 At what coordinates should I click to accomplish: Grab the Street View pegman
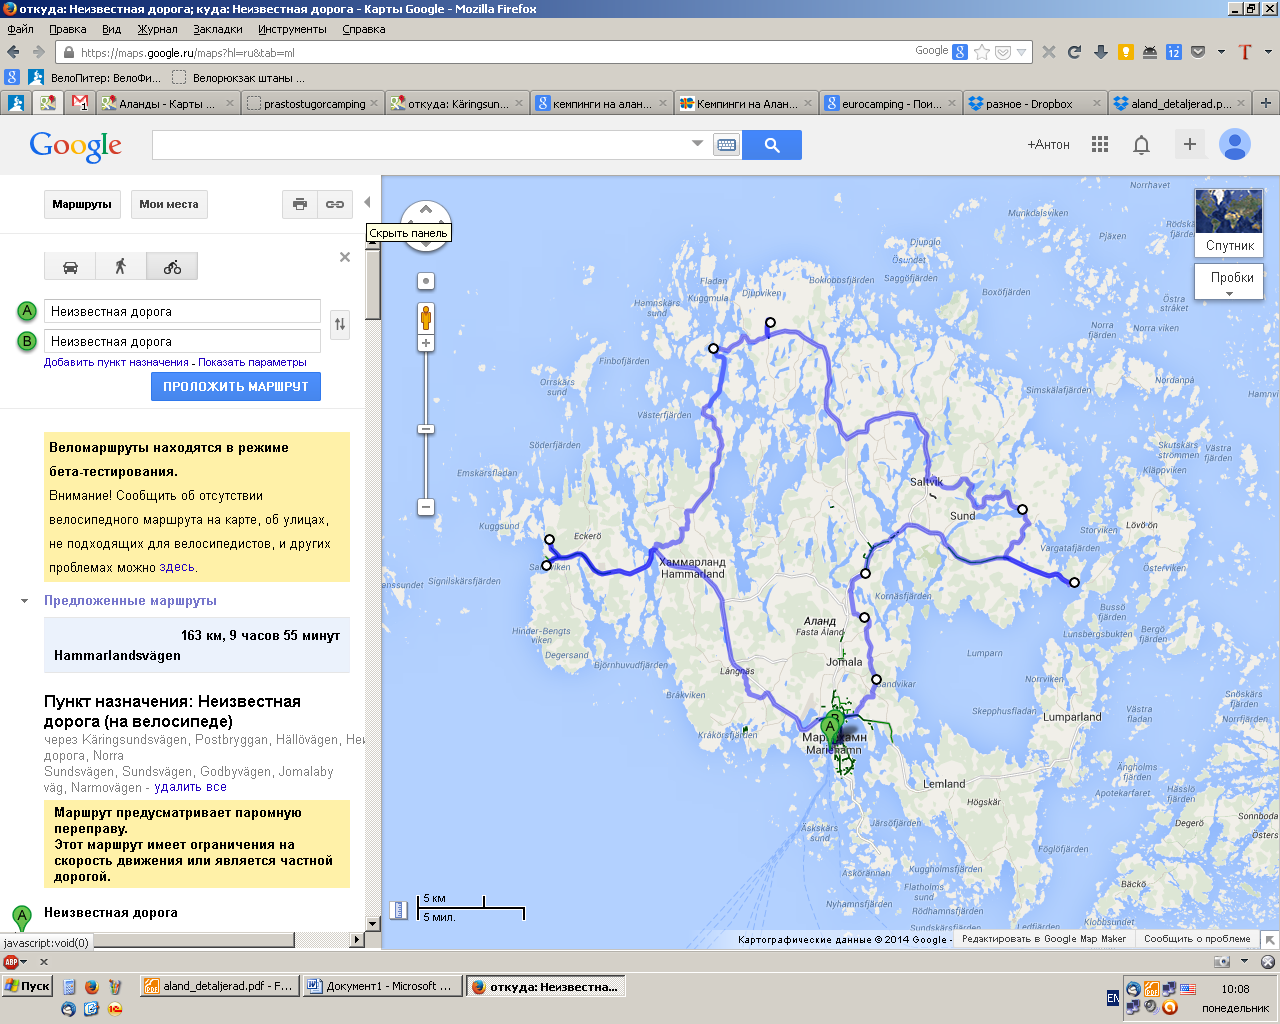pos(426,319)
